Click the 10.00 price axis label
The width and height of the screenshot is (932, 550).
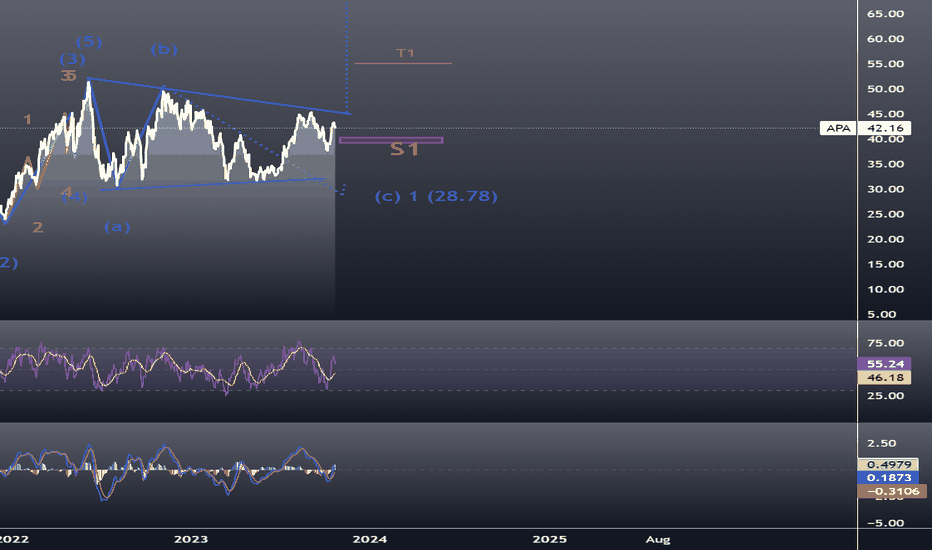click(885, 289)
